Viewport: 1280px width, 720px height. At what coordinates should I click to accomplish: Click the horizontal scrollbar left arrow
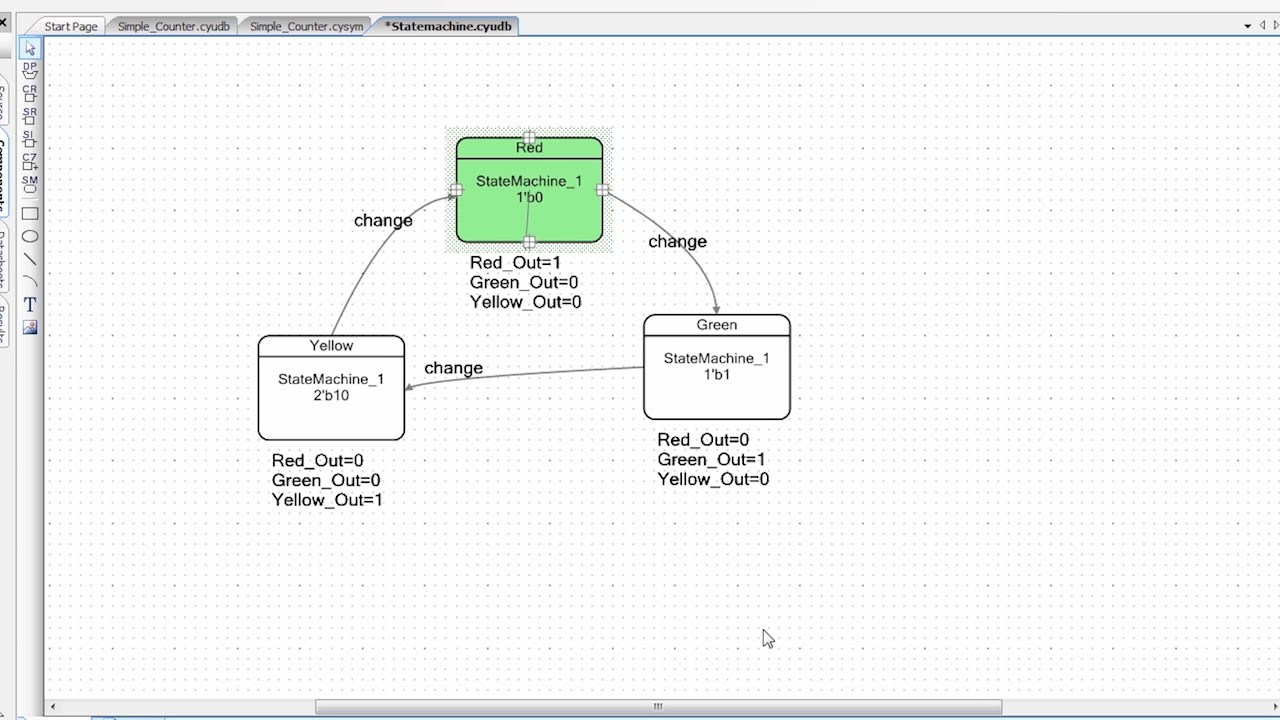(53, 707)
